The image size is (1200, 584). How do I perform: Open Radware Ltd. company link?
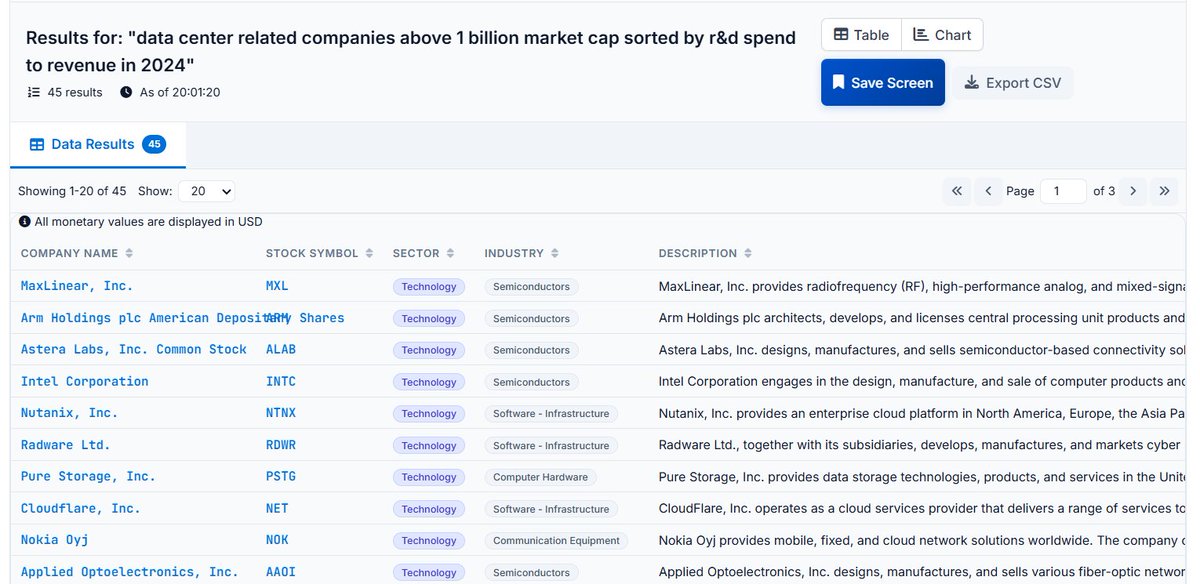(66, 445)
